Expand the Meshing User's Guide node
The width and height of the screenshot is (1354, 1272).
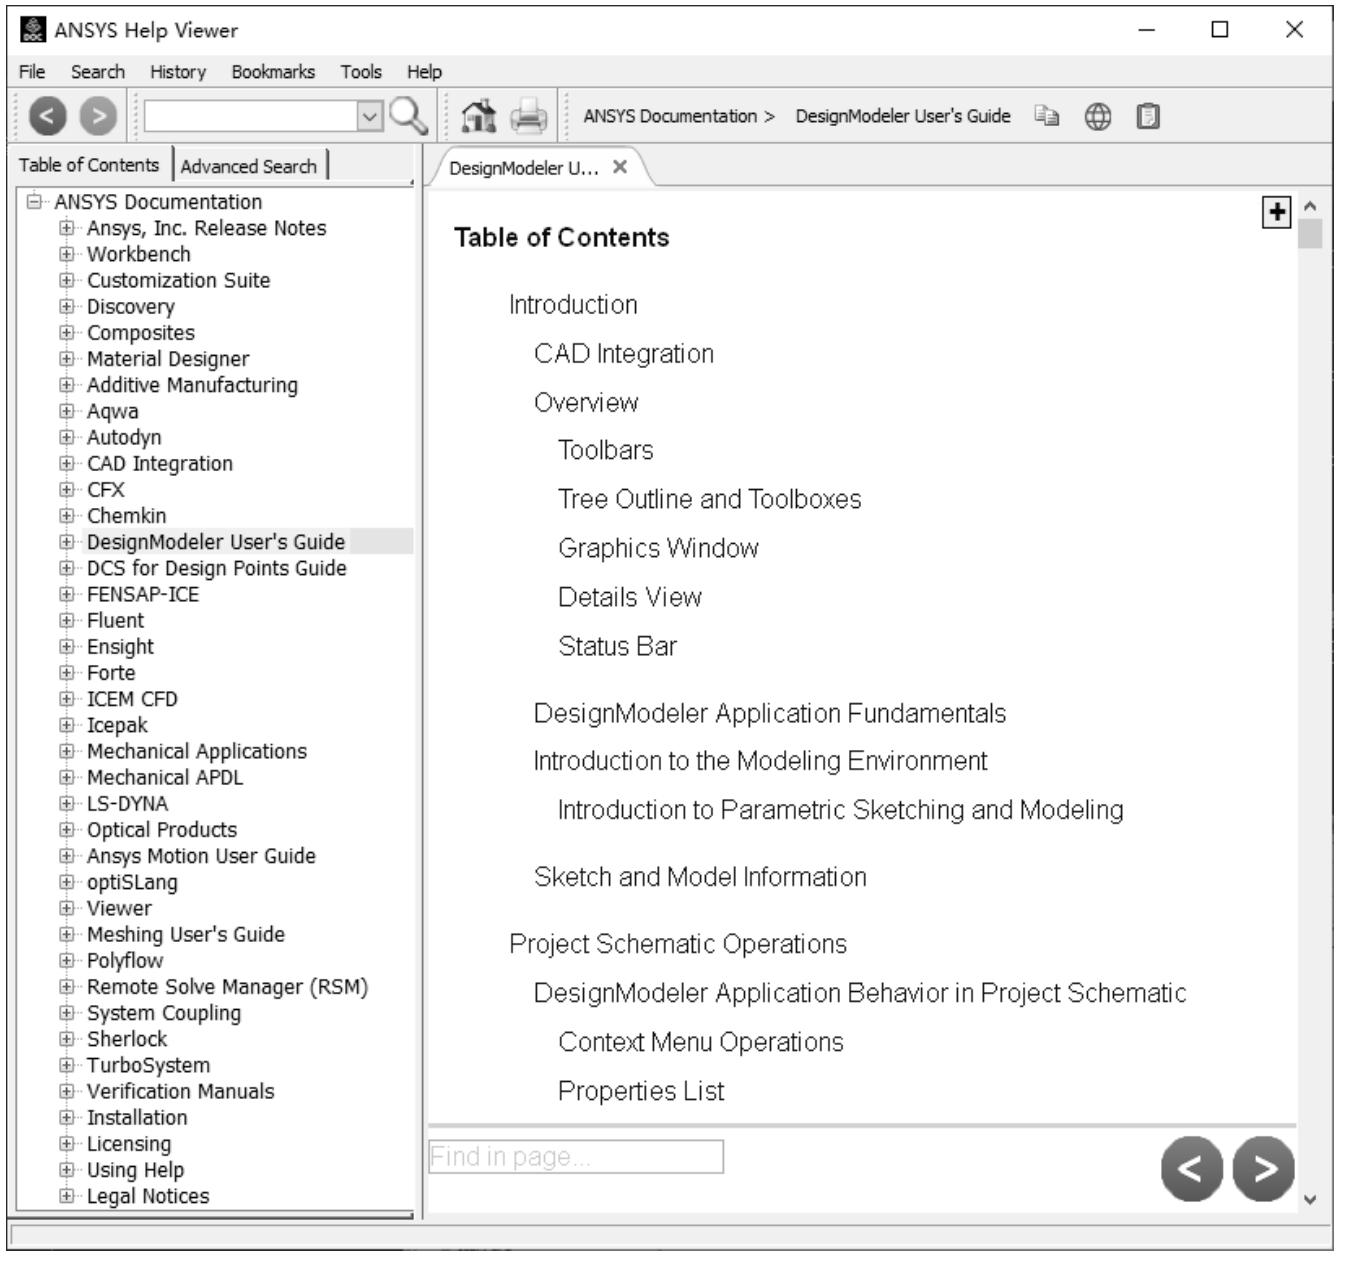coord(67,934)
